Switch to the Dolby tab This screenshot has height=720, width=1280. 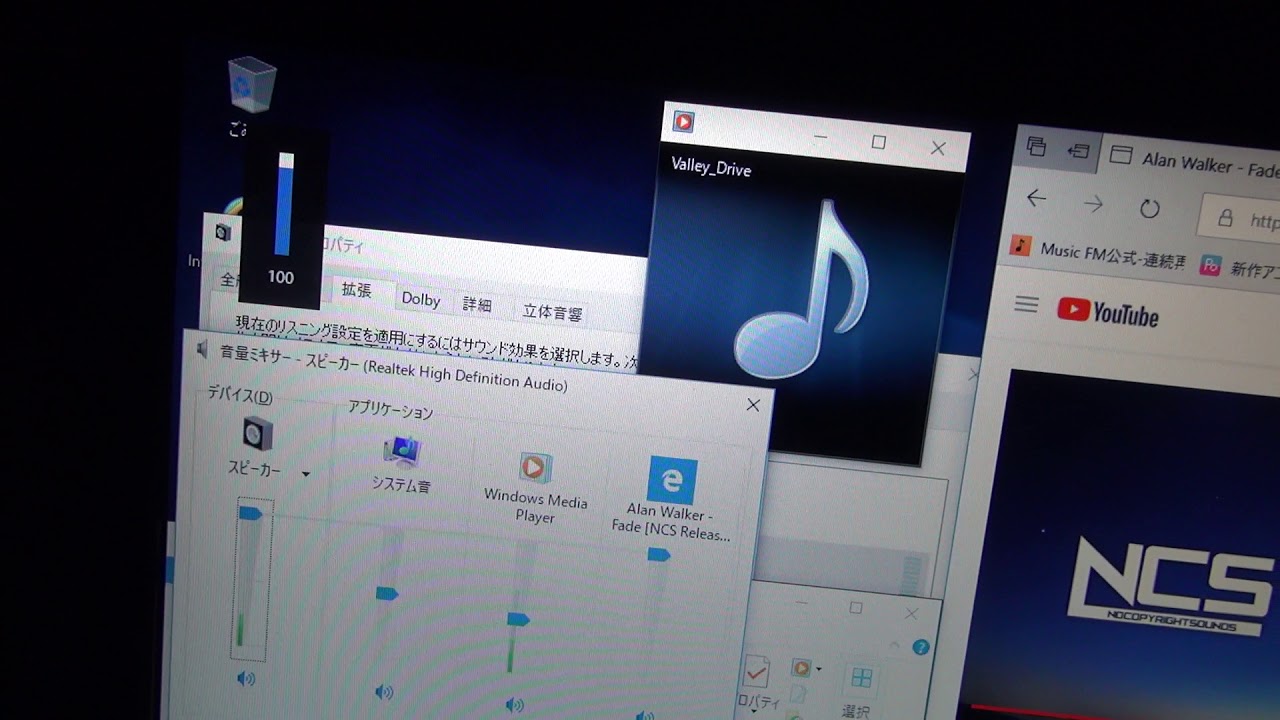point(421,299)
